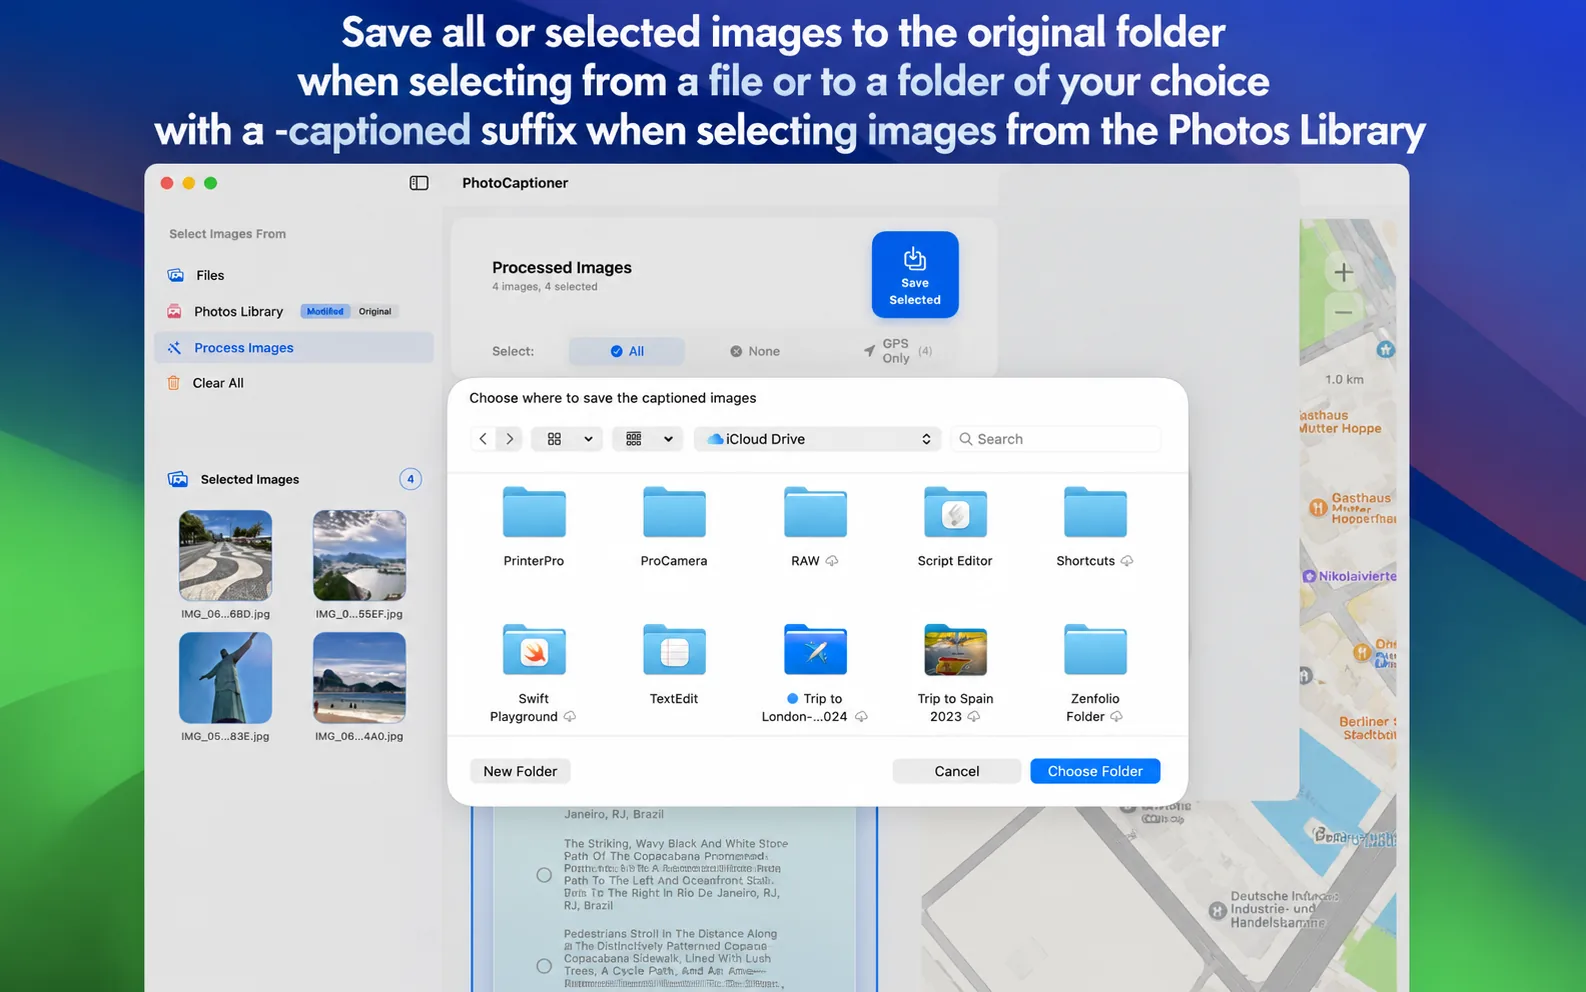Open the icon view mode dropdown
Viewport: 1586px width, 992px height.
pyautogui.click(x=567, y=439)
